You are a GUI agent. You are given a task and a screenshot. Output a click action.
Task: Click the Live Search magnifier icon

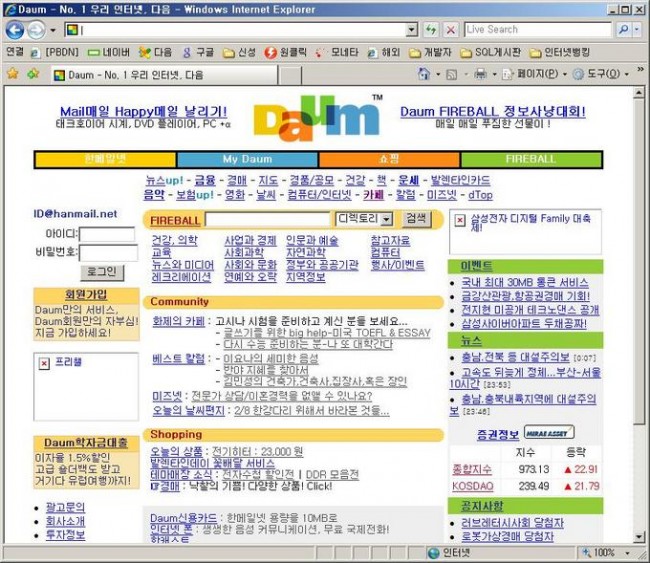(623, 29)
